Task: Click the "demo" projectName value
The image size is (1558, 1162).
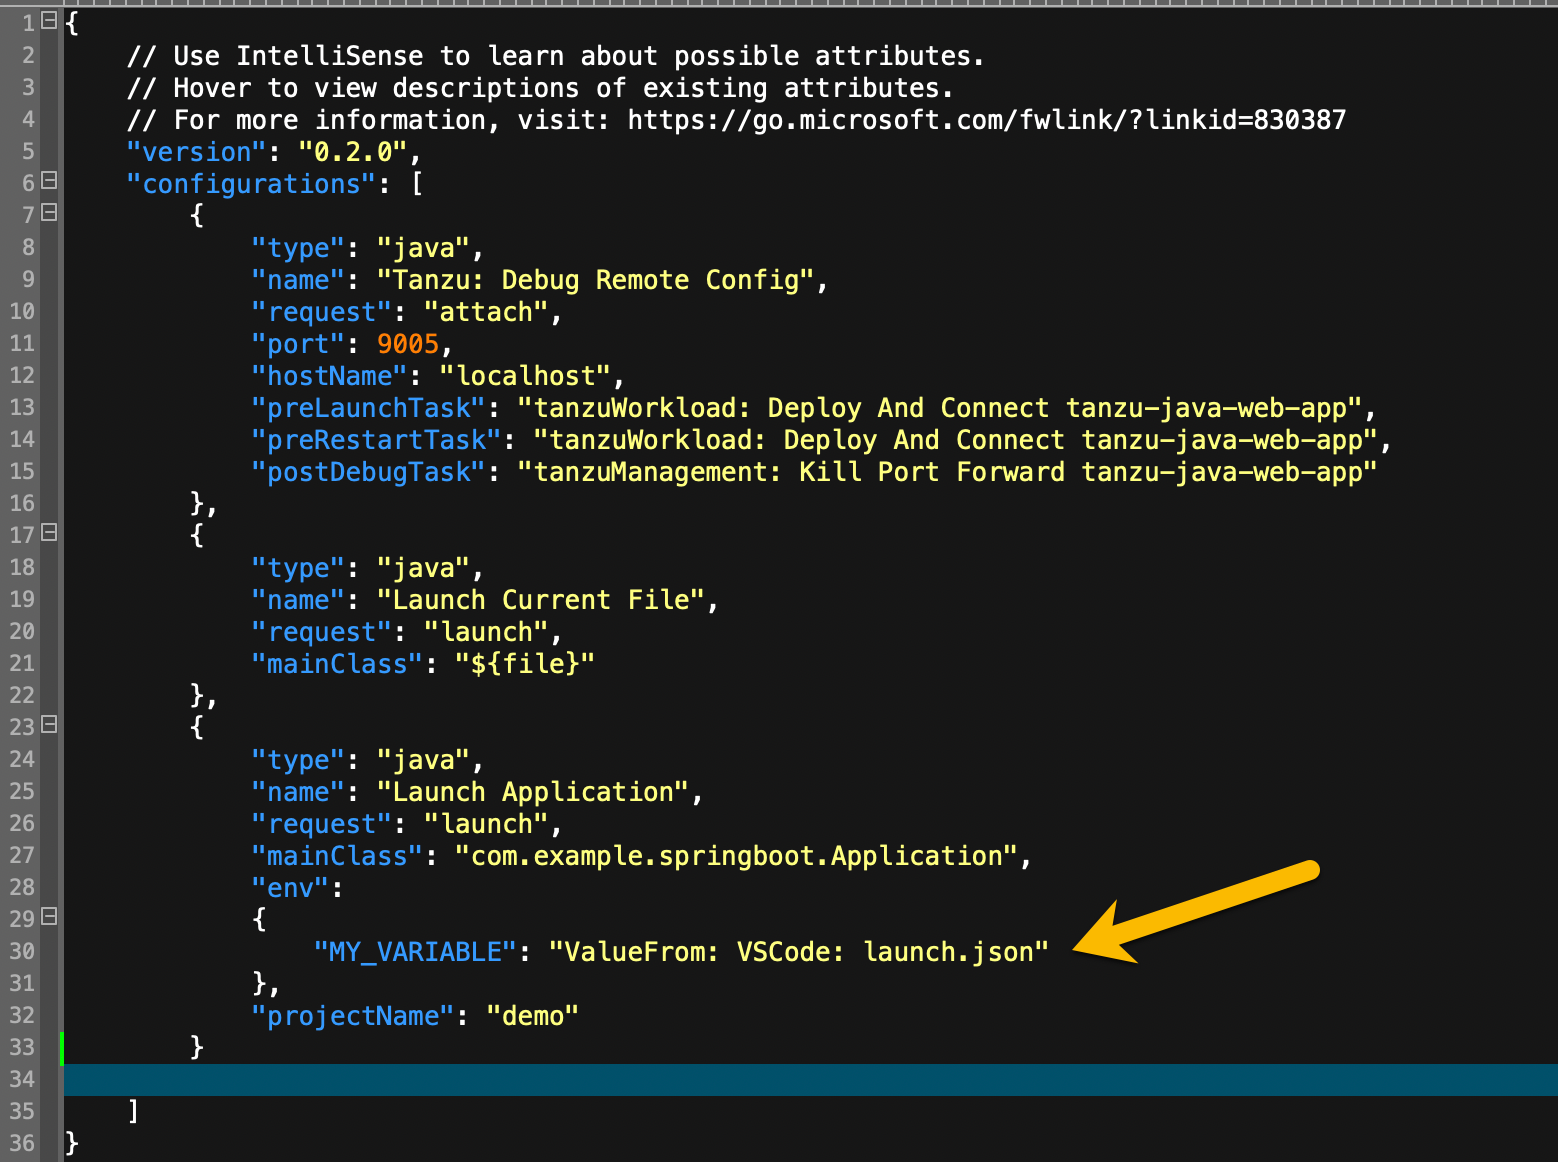Action: click(532, 1016)
